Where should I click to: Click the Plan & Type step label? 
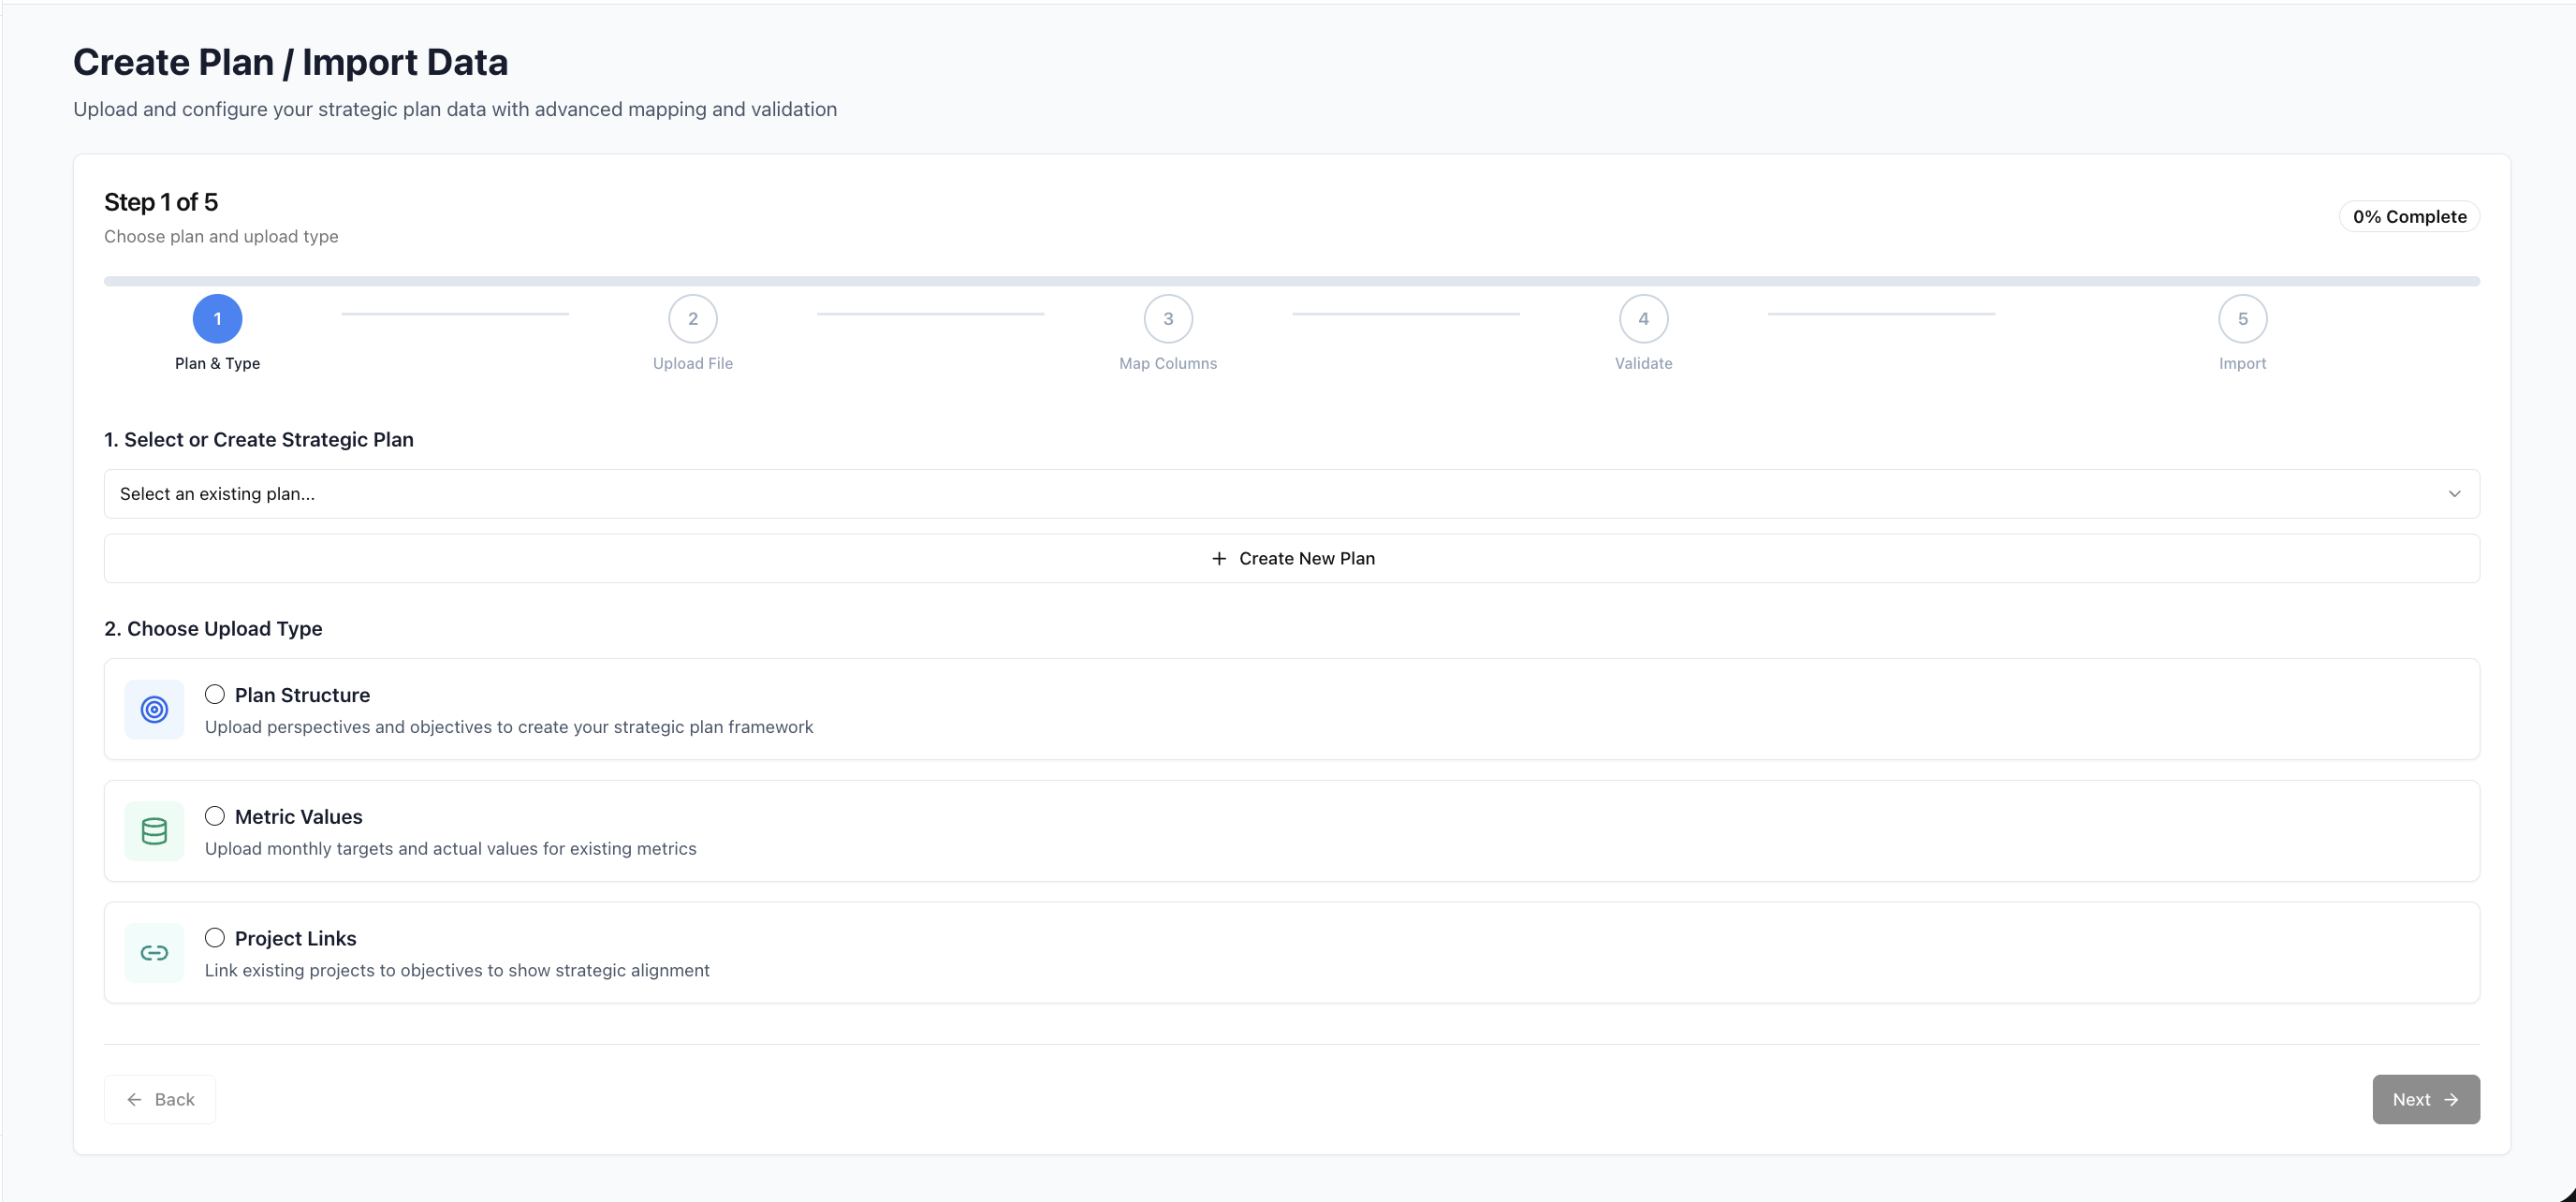[217, 363]
